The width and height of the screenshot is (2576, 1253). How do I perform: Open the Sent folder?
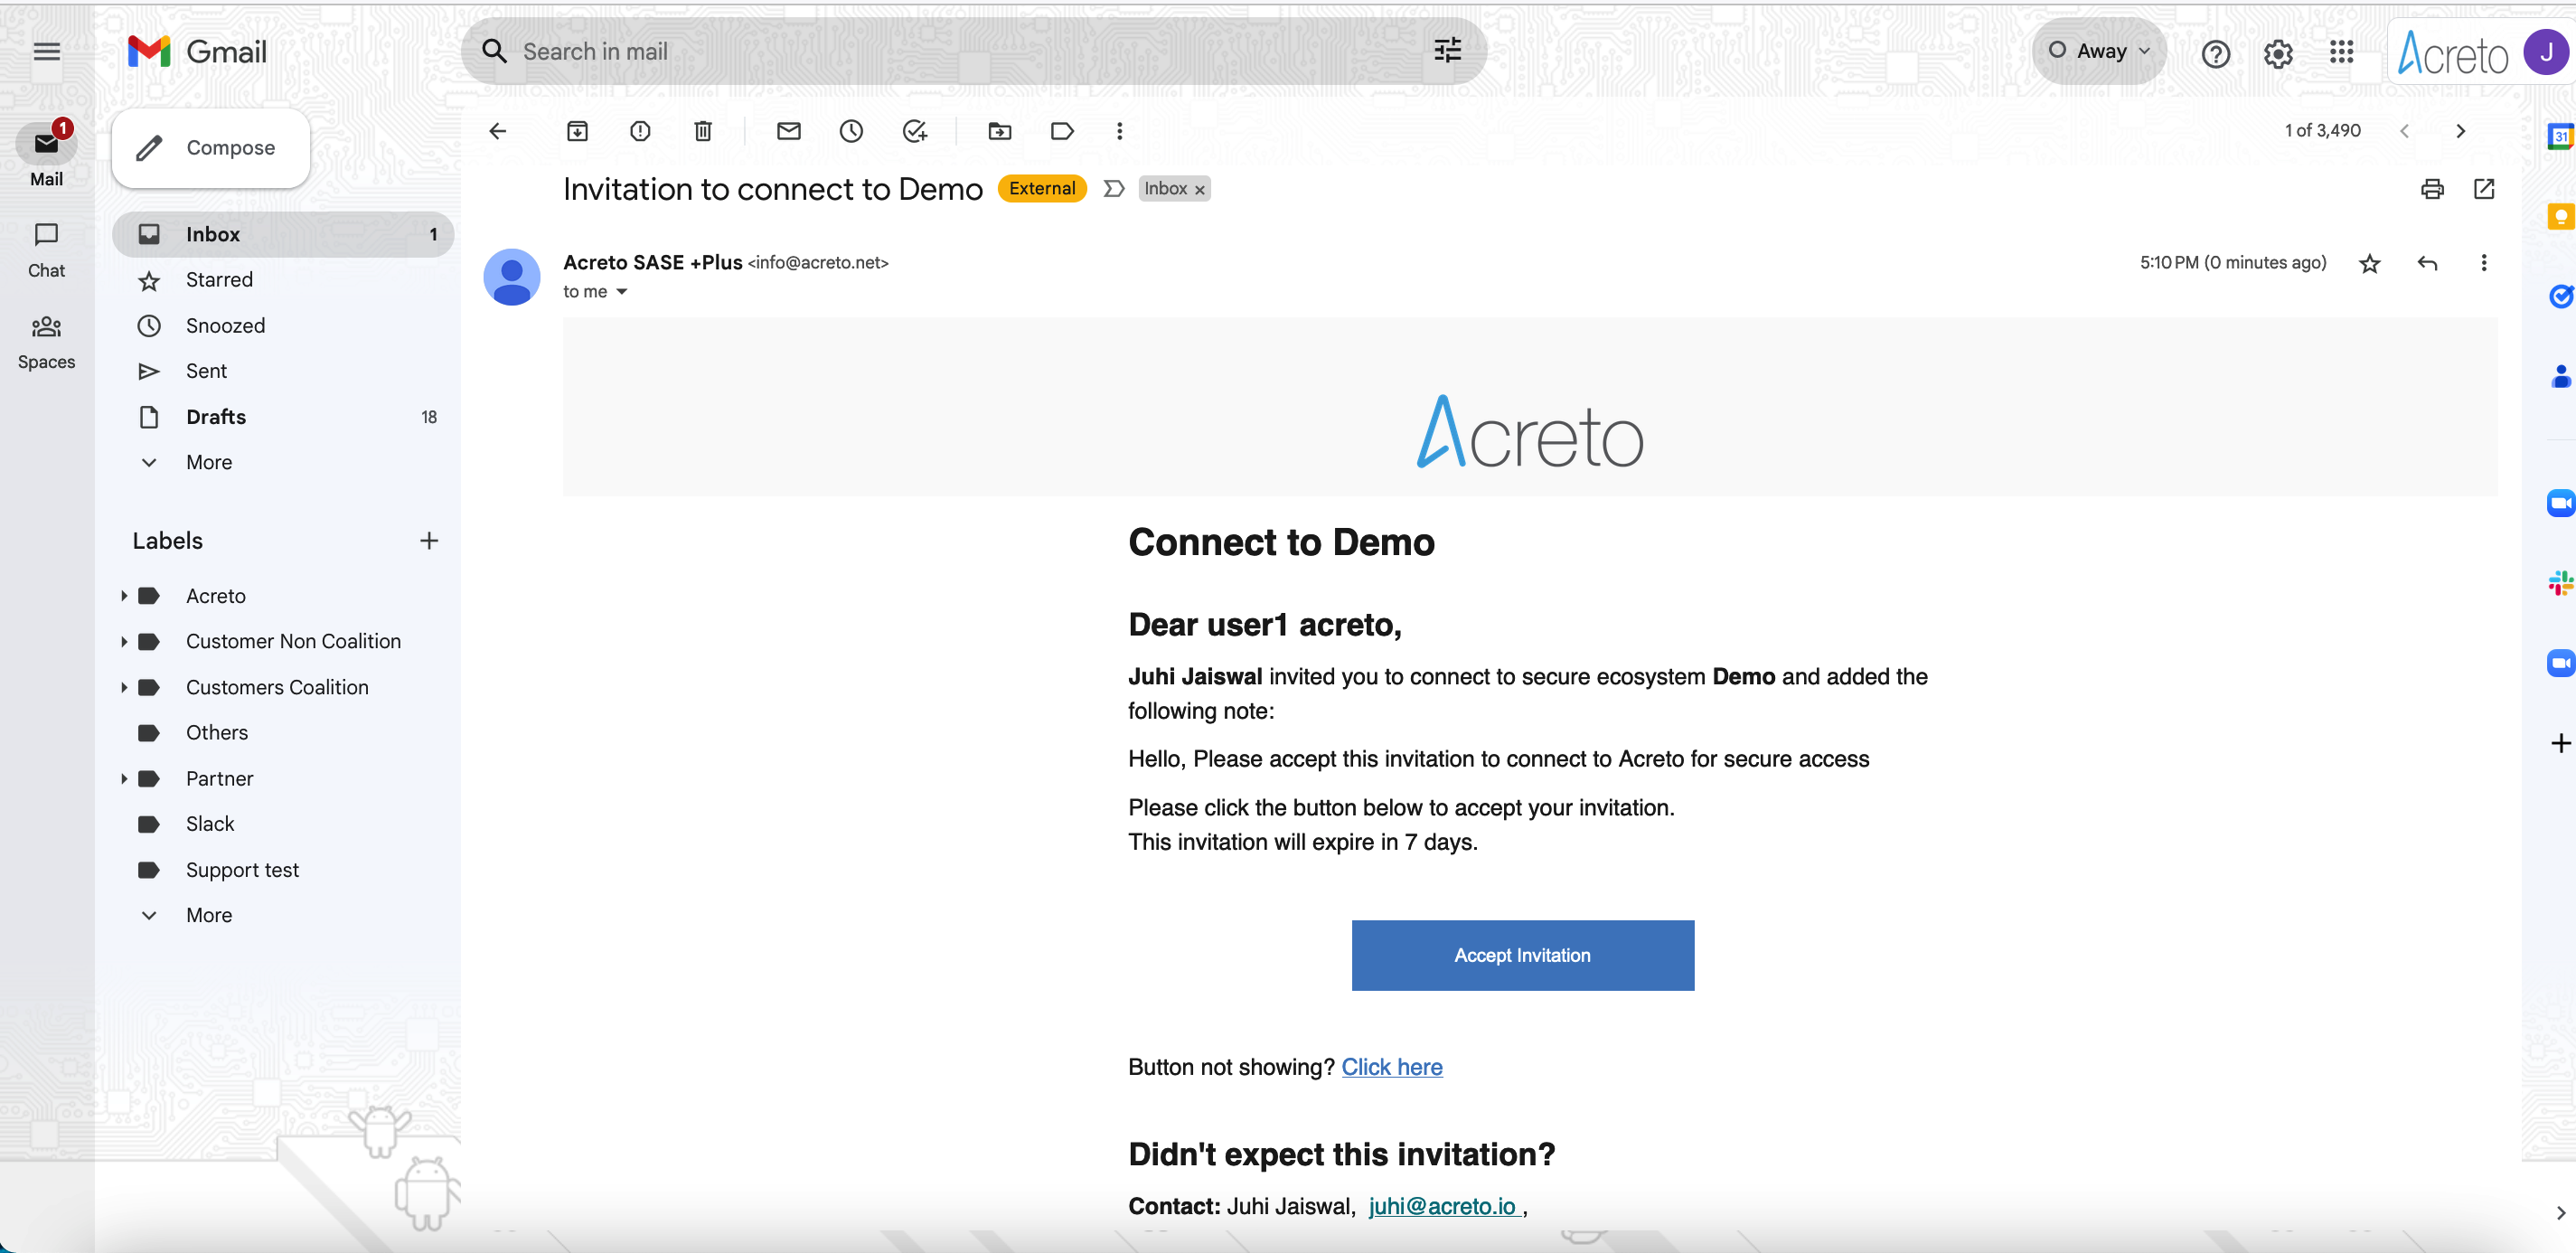(x=283, y=371)
